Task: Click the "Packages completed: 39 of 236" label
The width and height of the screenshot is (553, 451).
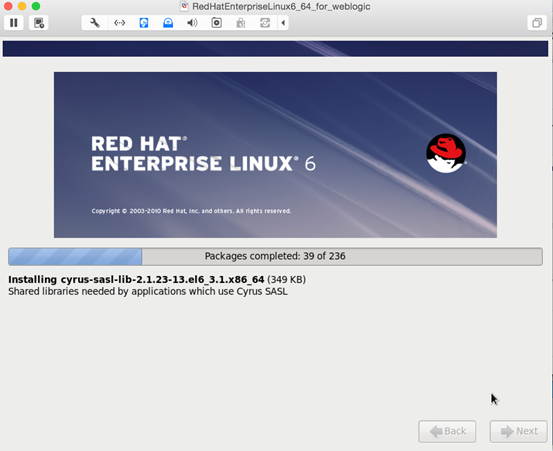Action: (x=275, y=256)
